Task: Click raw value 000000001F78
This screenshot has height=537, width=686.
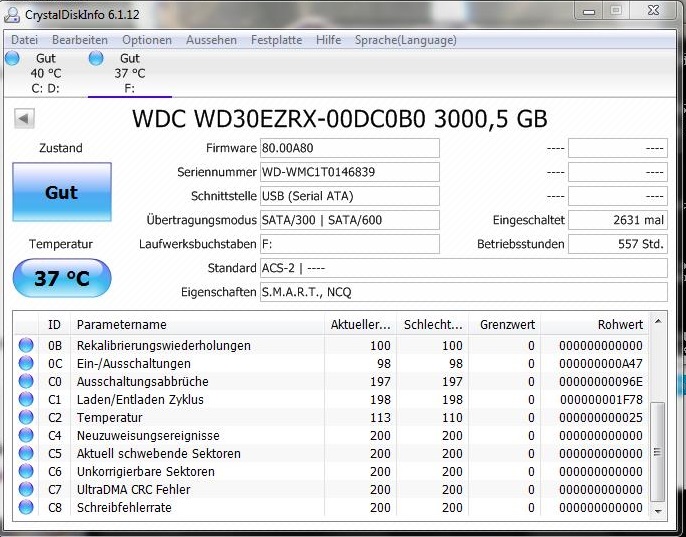Action: (x=601, y=399)
